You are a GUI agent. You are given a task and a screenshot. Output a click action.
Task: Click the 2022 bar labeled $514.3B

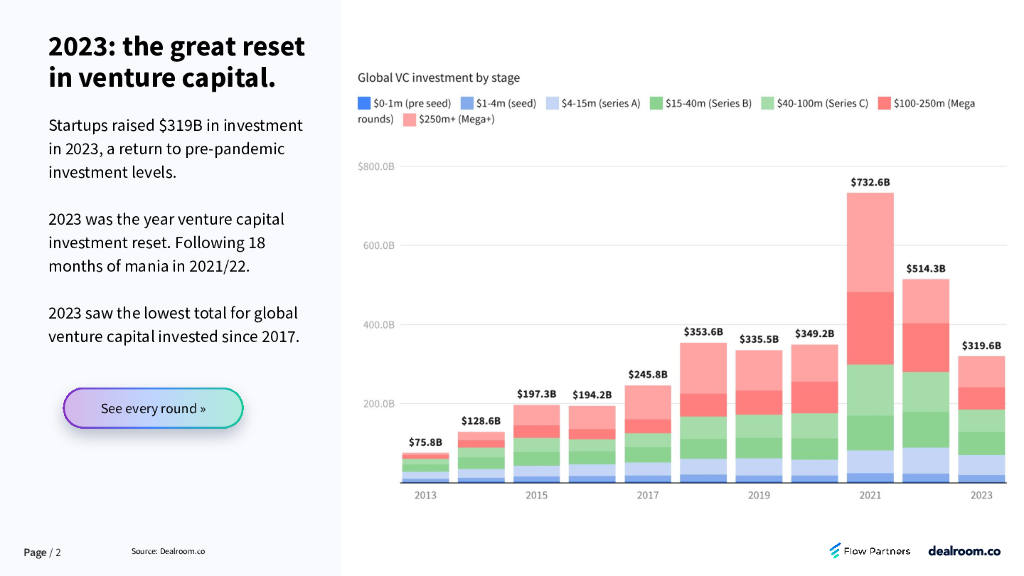925,381
